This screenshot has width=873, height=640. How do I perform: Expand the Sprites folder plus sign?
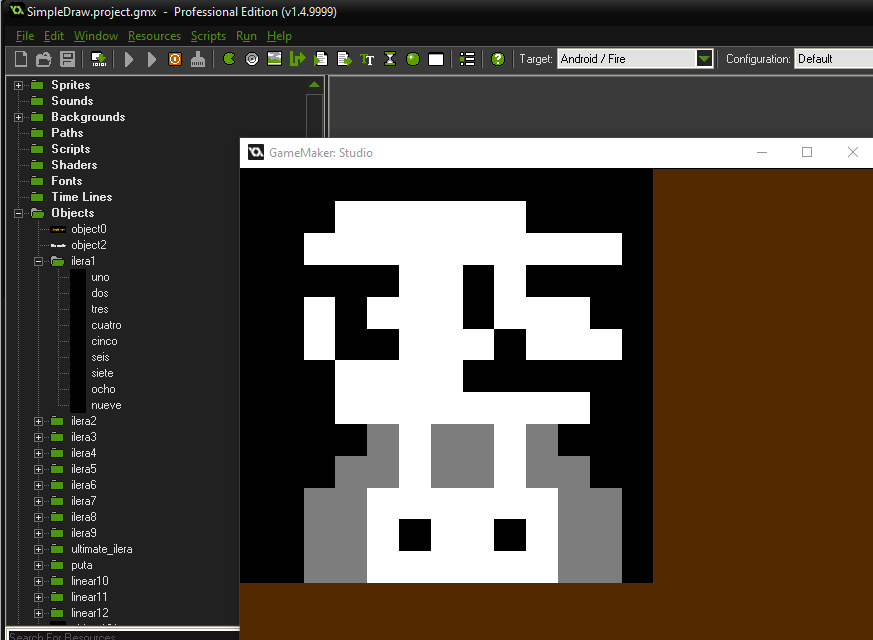pos(18,85)
